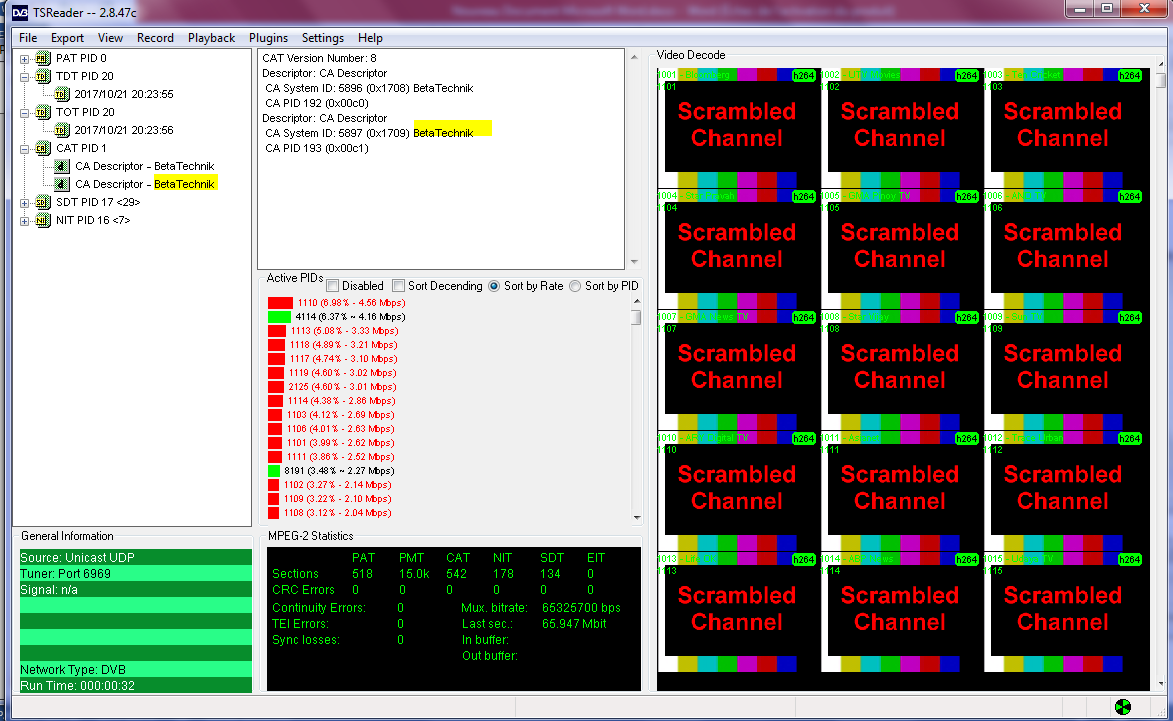Screen dimensions: 1173x721
Task: Click the TOT PID 20 table icon
Action: 42,113
